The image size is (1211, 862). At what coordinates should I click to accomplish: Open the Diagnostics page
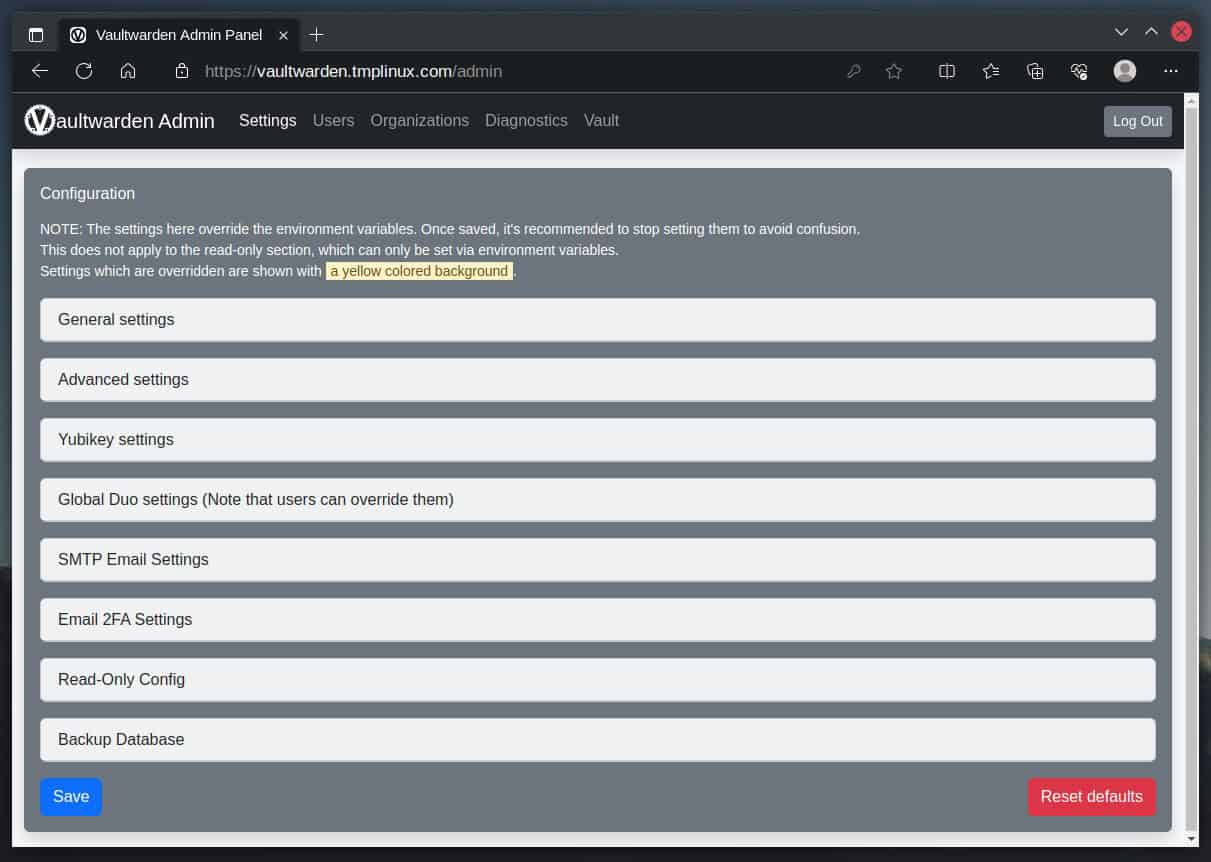coord(526,120)
